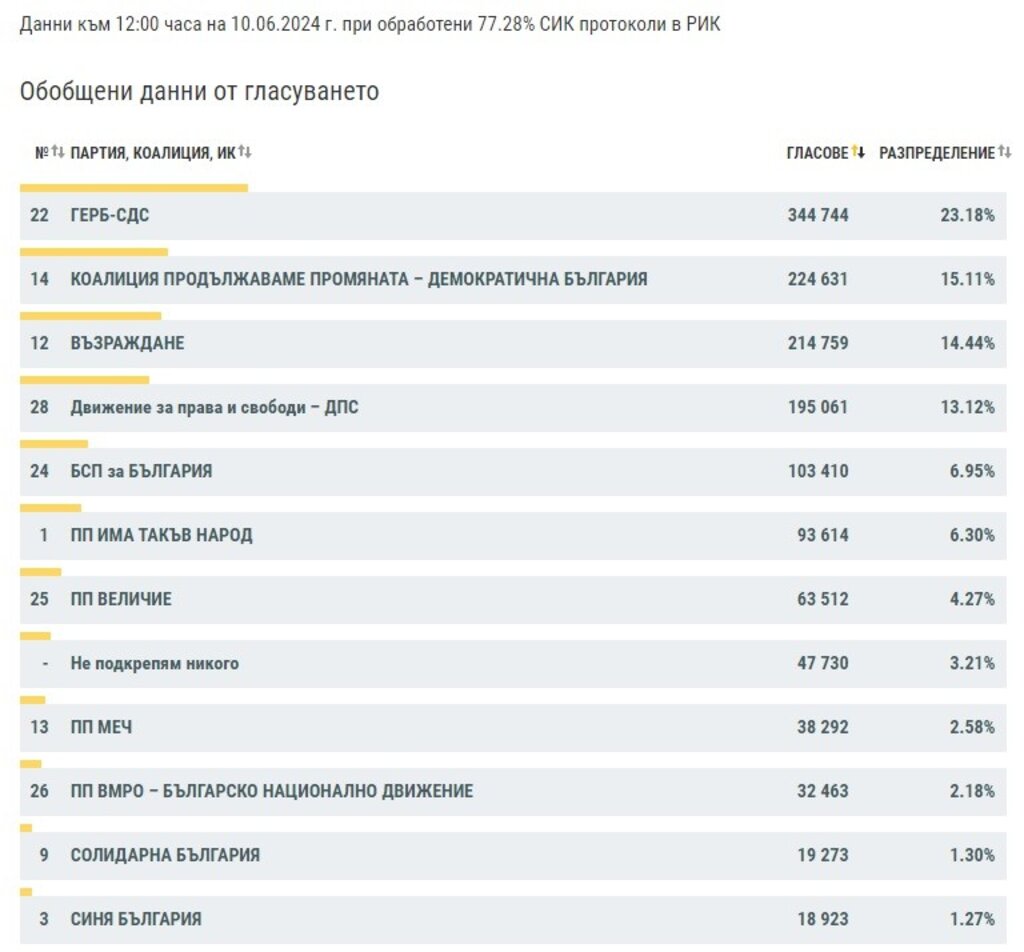Click БСП за БЪЛГАРИЯ party name

141,471
